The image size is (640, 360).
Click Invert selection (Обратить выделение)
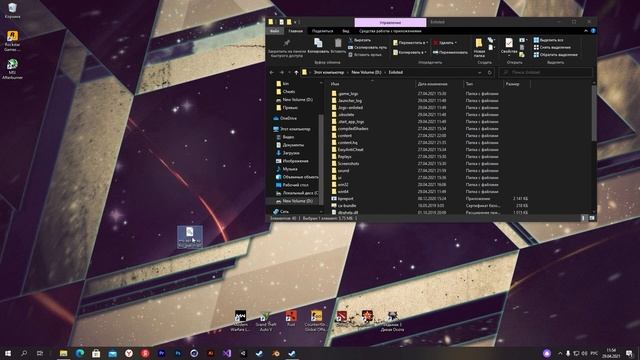coord(556,55)
